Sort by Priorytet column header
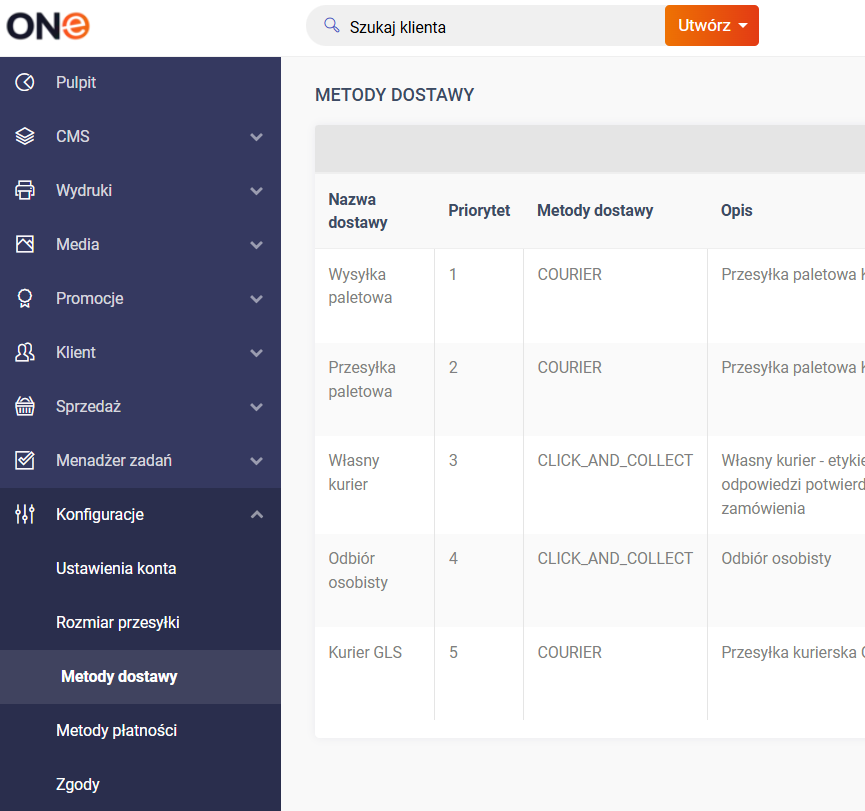The height and width of the screenshot is (811, 865). pos(479,210)
